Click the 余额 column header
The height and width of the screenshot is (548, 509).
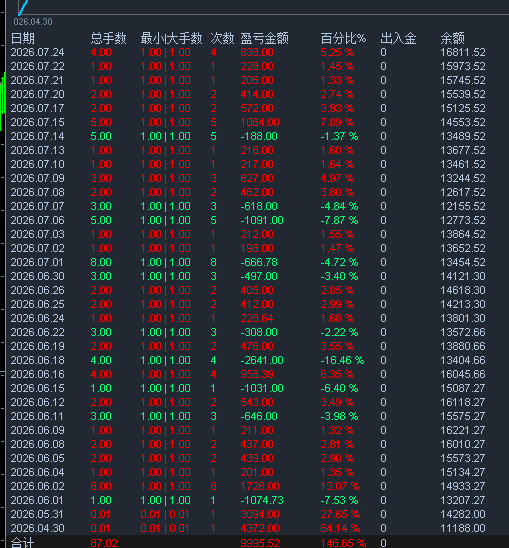[452, 38]
